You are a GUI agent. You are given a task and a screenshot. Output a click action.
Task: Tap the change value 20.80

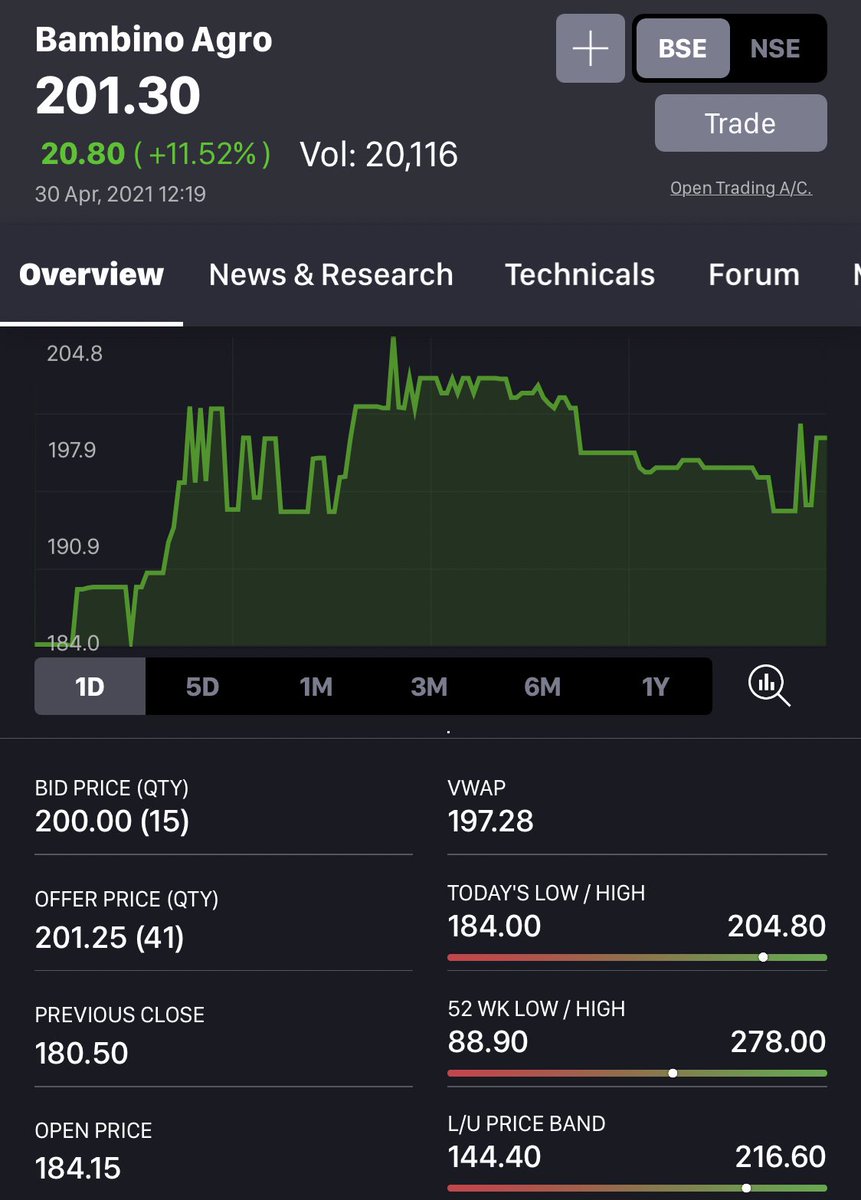[83, 154]
